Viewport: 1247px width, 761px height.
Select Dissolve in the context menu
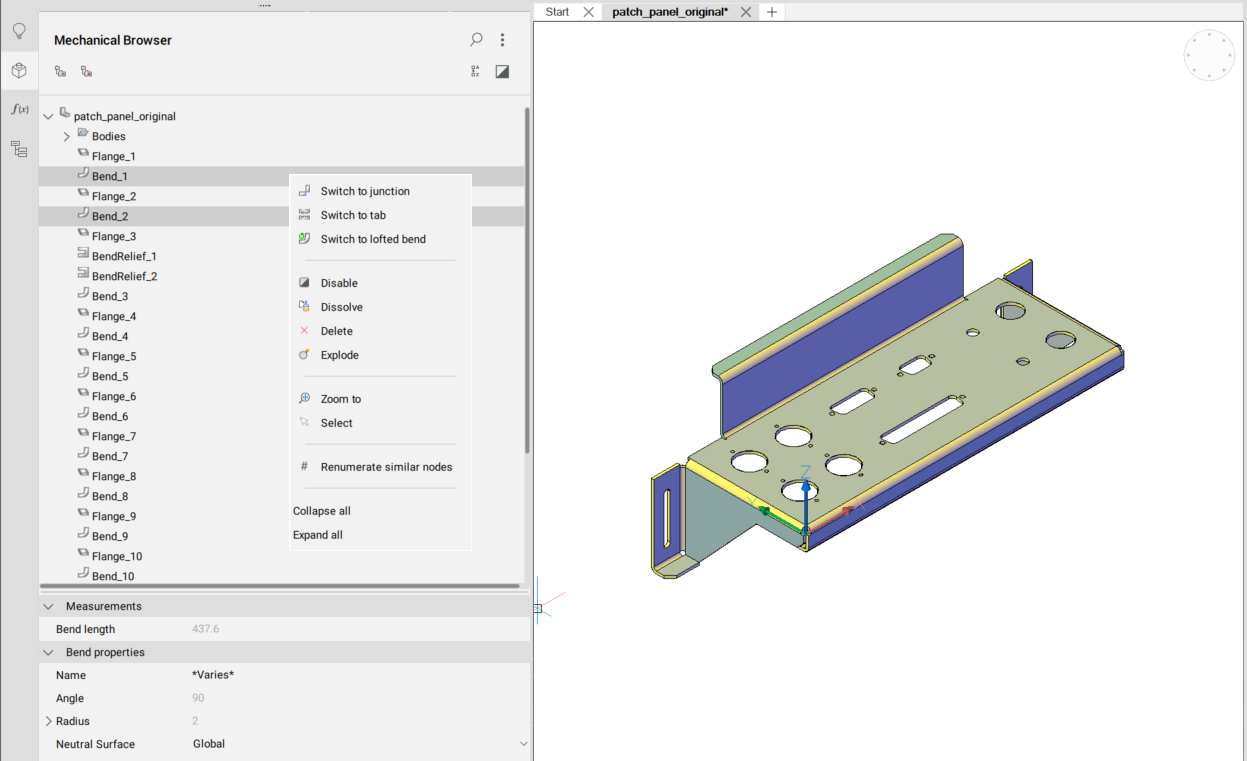coord(341,307)
